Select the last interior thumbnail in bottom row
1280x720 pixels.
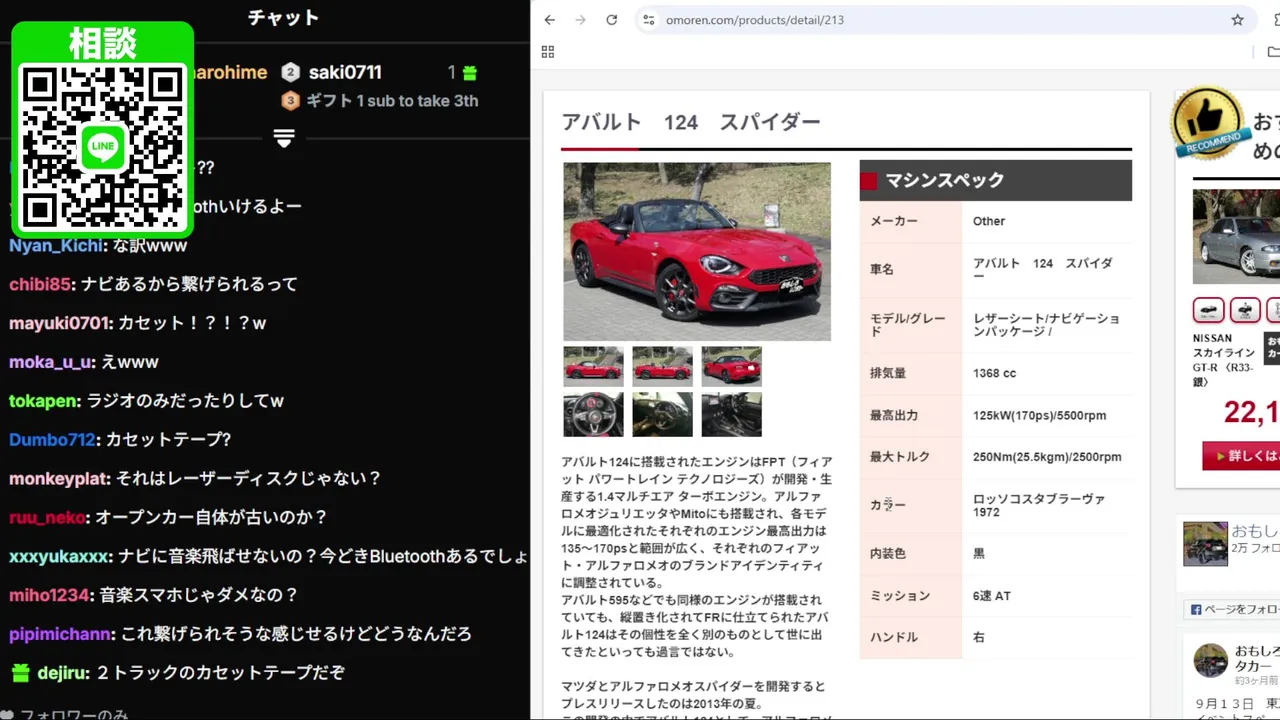pyautogui.click(x=731, y=414)
